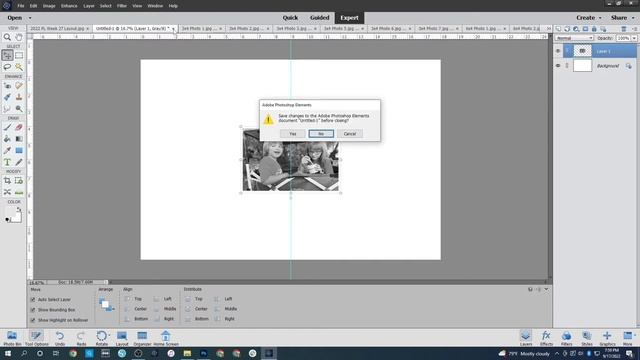This screenshot has width=640, height=360.
Task: Switch to Guided mode tab
Action: point(319,18)
